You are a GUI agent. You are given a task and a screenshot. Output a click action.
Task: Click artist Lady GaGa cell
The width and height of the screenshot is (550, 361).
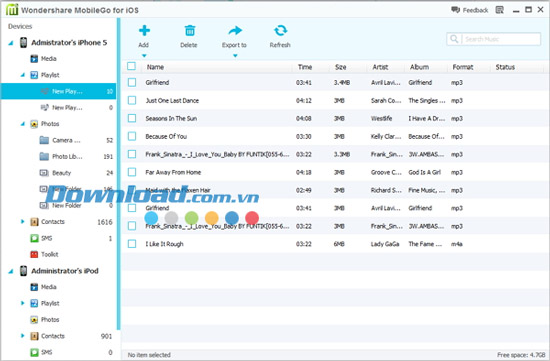tap(385, 244)
